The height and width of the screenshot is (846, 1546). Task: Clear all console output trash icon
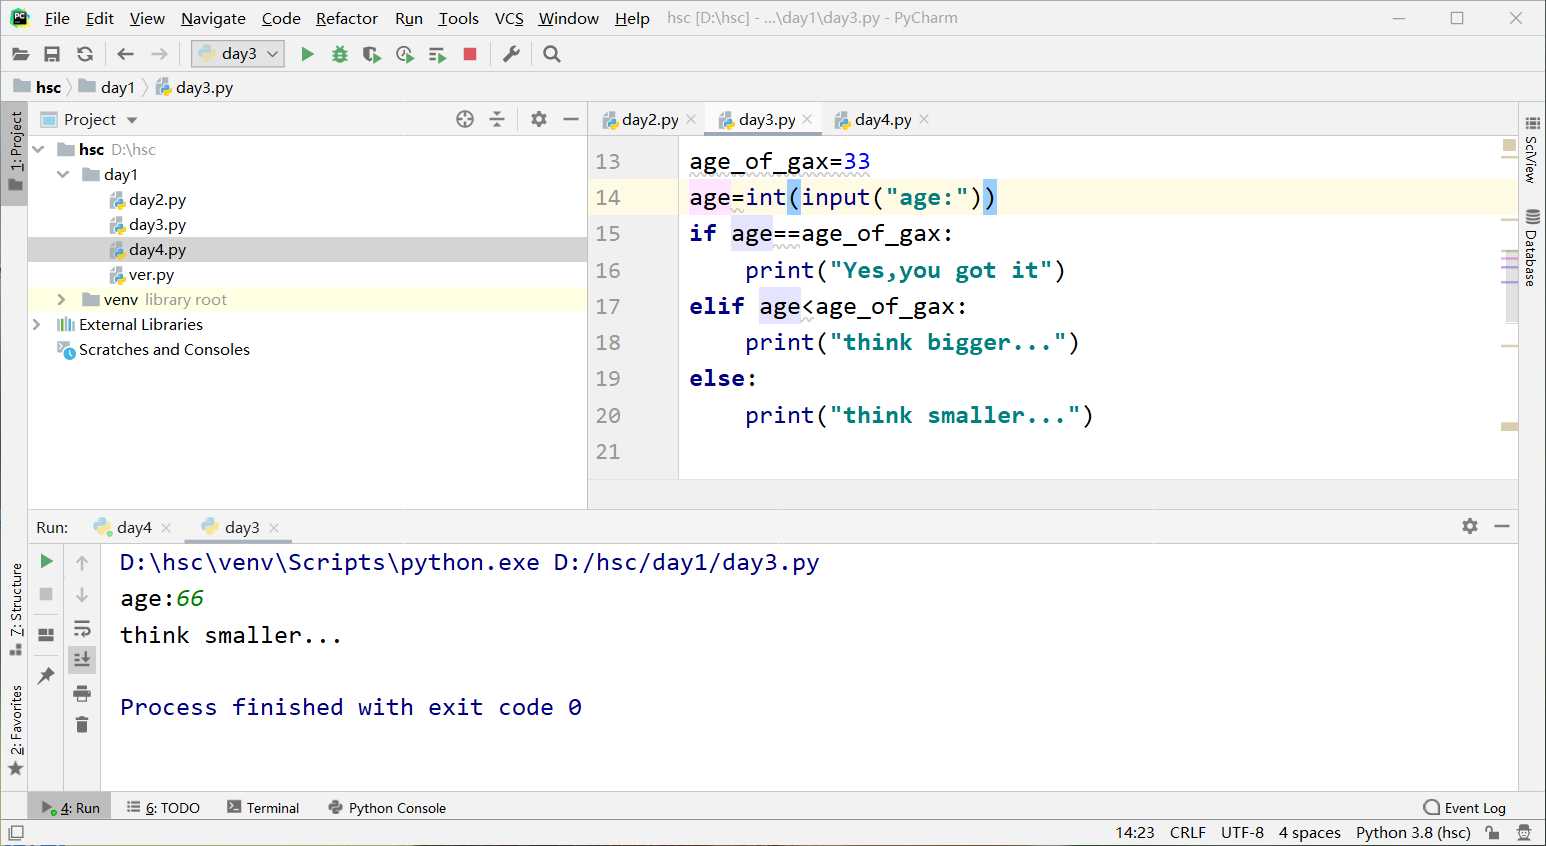coord(82,724)
